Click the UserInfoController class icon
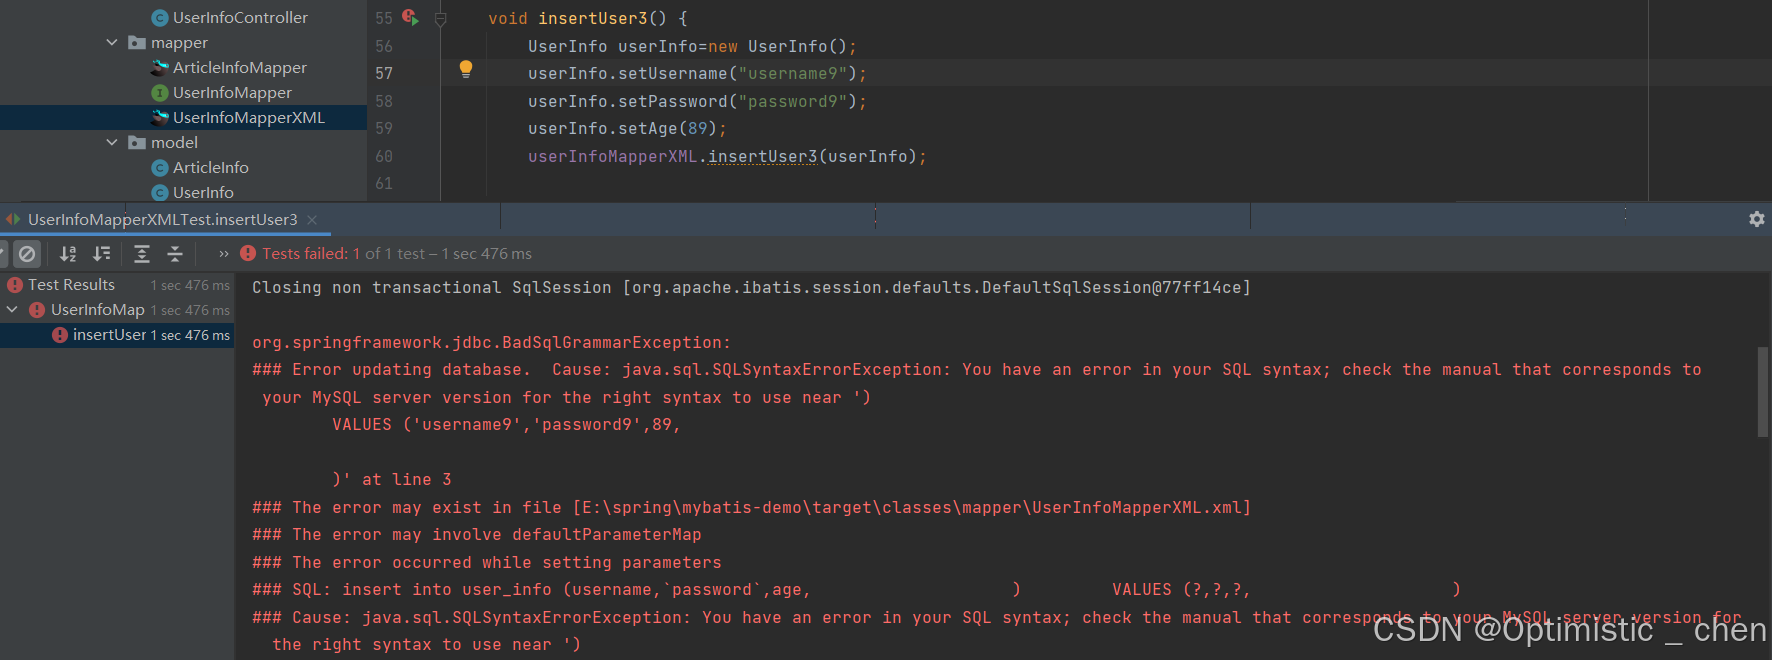This screenshot has height=660, width=1772. point(159,18)
